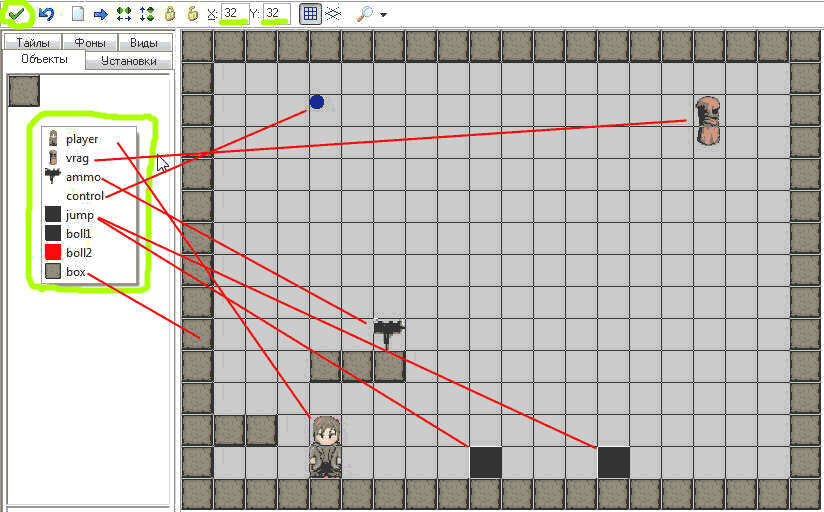Lock all instances with closed padlock icon
This screenshot has width=824, height=512.
point(170,14)
